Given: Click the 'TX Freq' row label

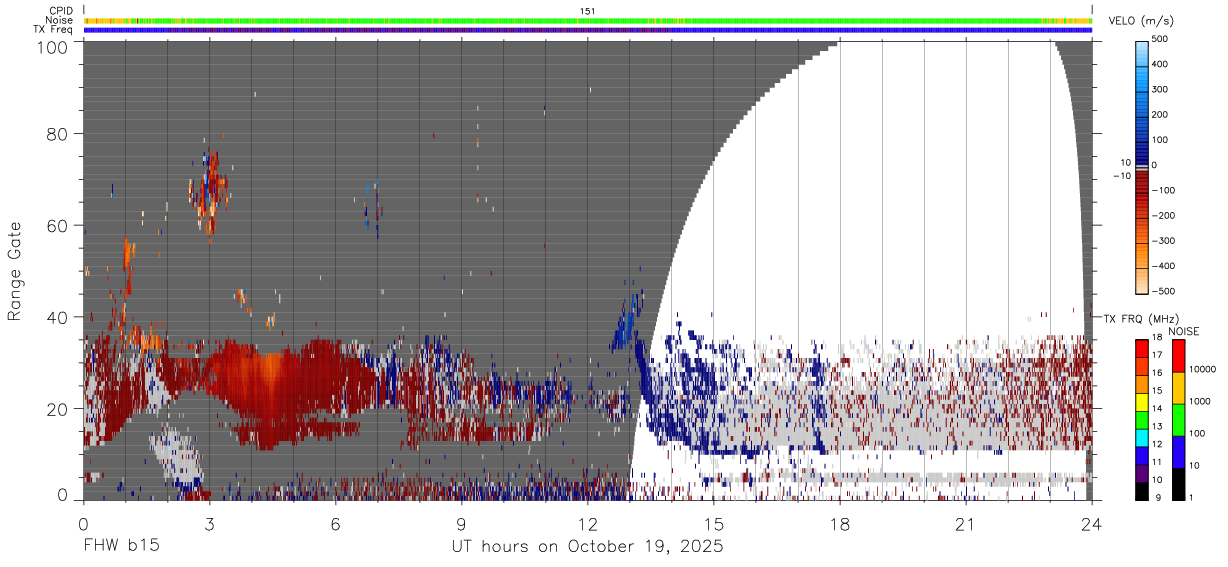Looking at the screenshot, I should (x=53, y=30).
